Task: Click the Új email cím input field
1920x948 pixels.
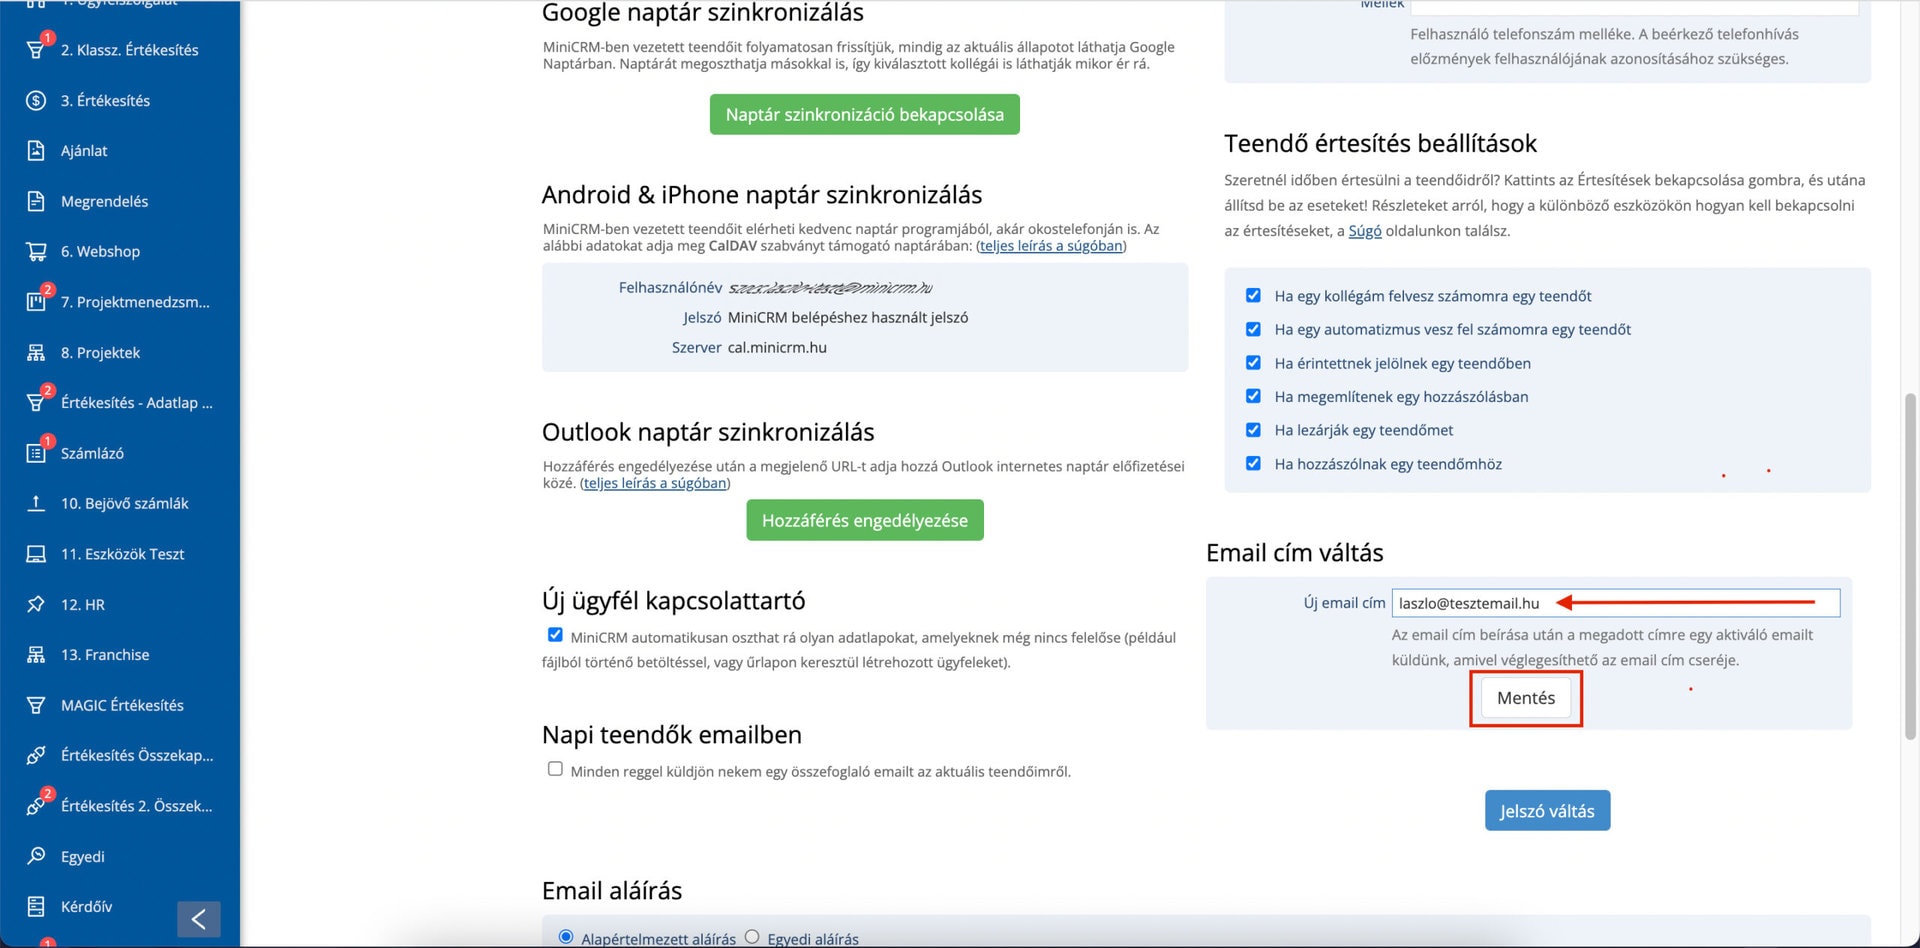Action: (x=1615, y=603)
